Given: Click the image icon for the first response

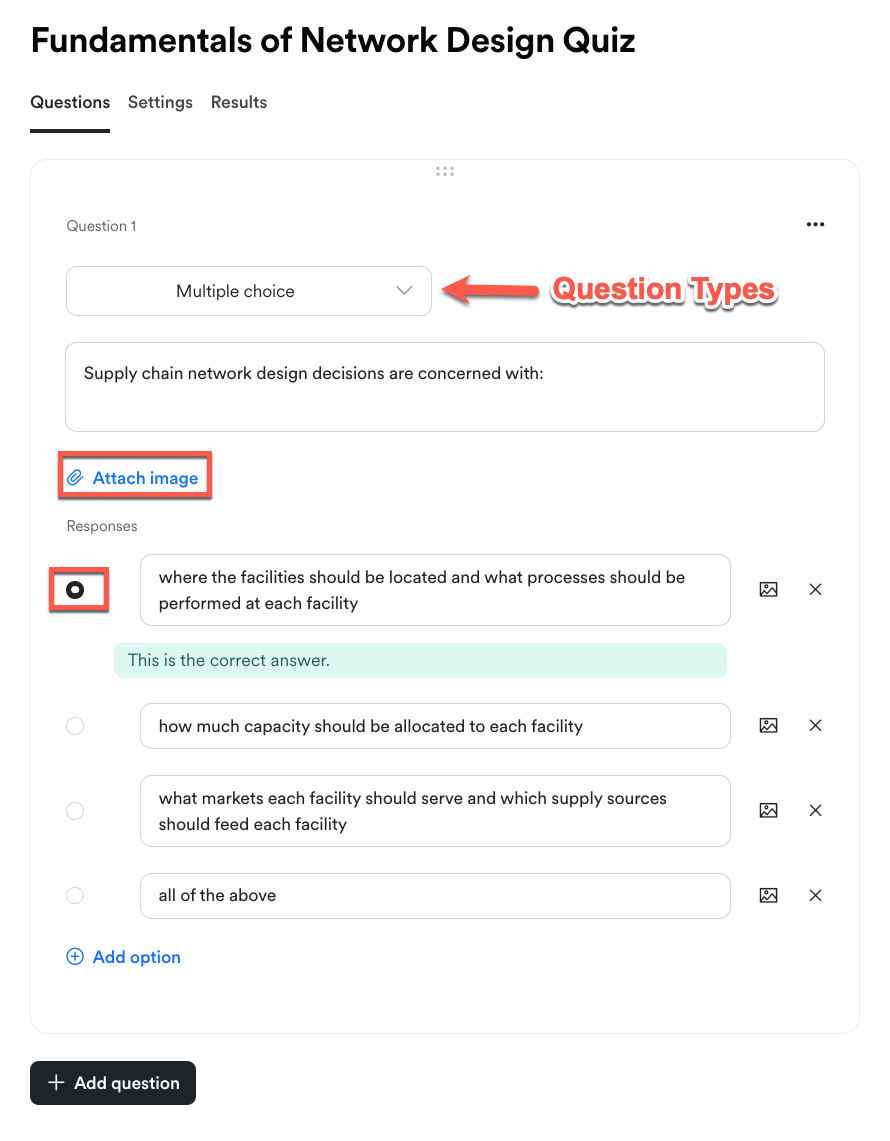Looking at the screenshot, I should [768, 590].
